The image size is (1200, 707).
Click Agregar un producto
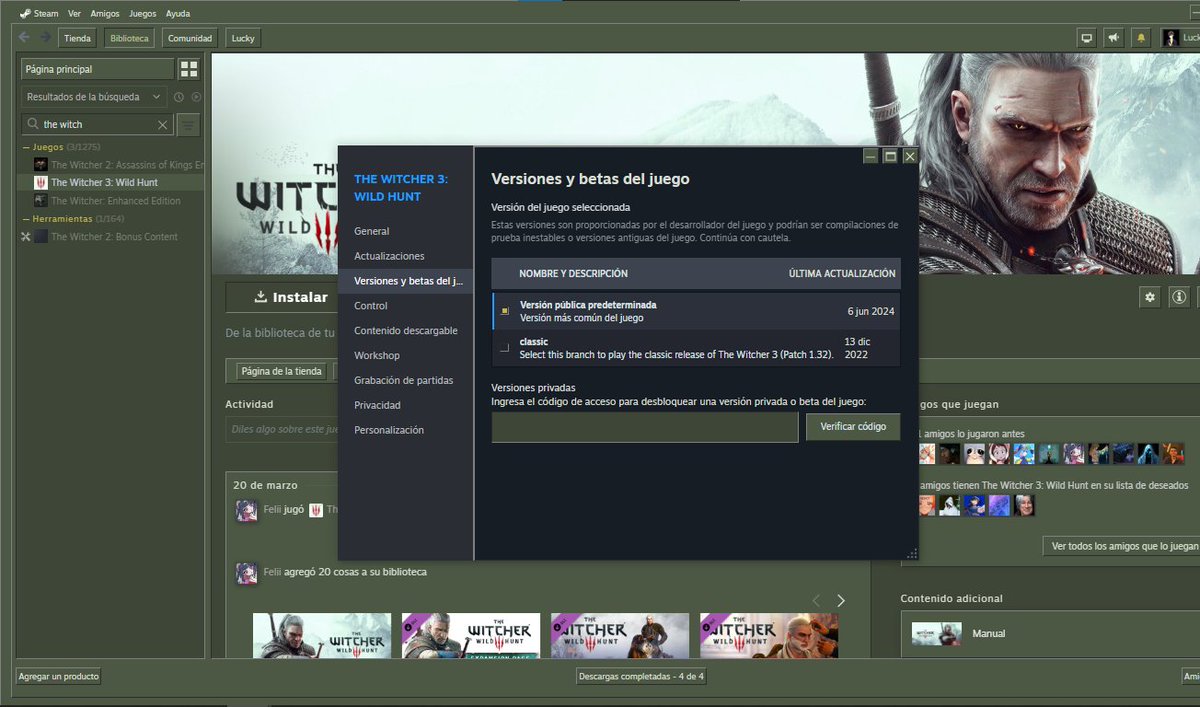tap(59, 676)
